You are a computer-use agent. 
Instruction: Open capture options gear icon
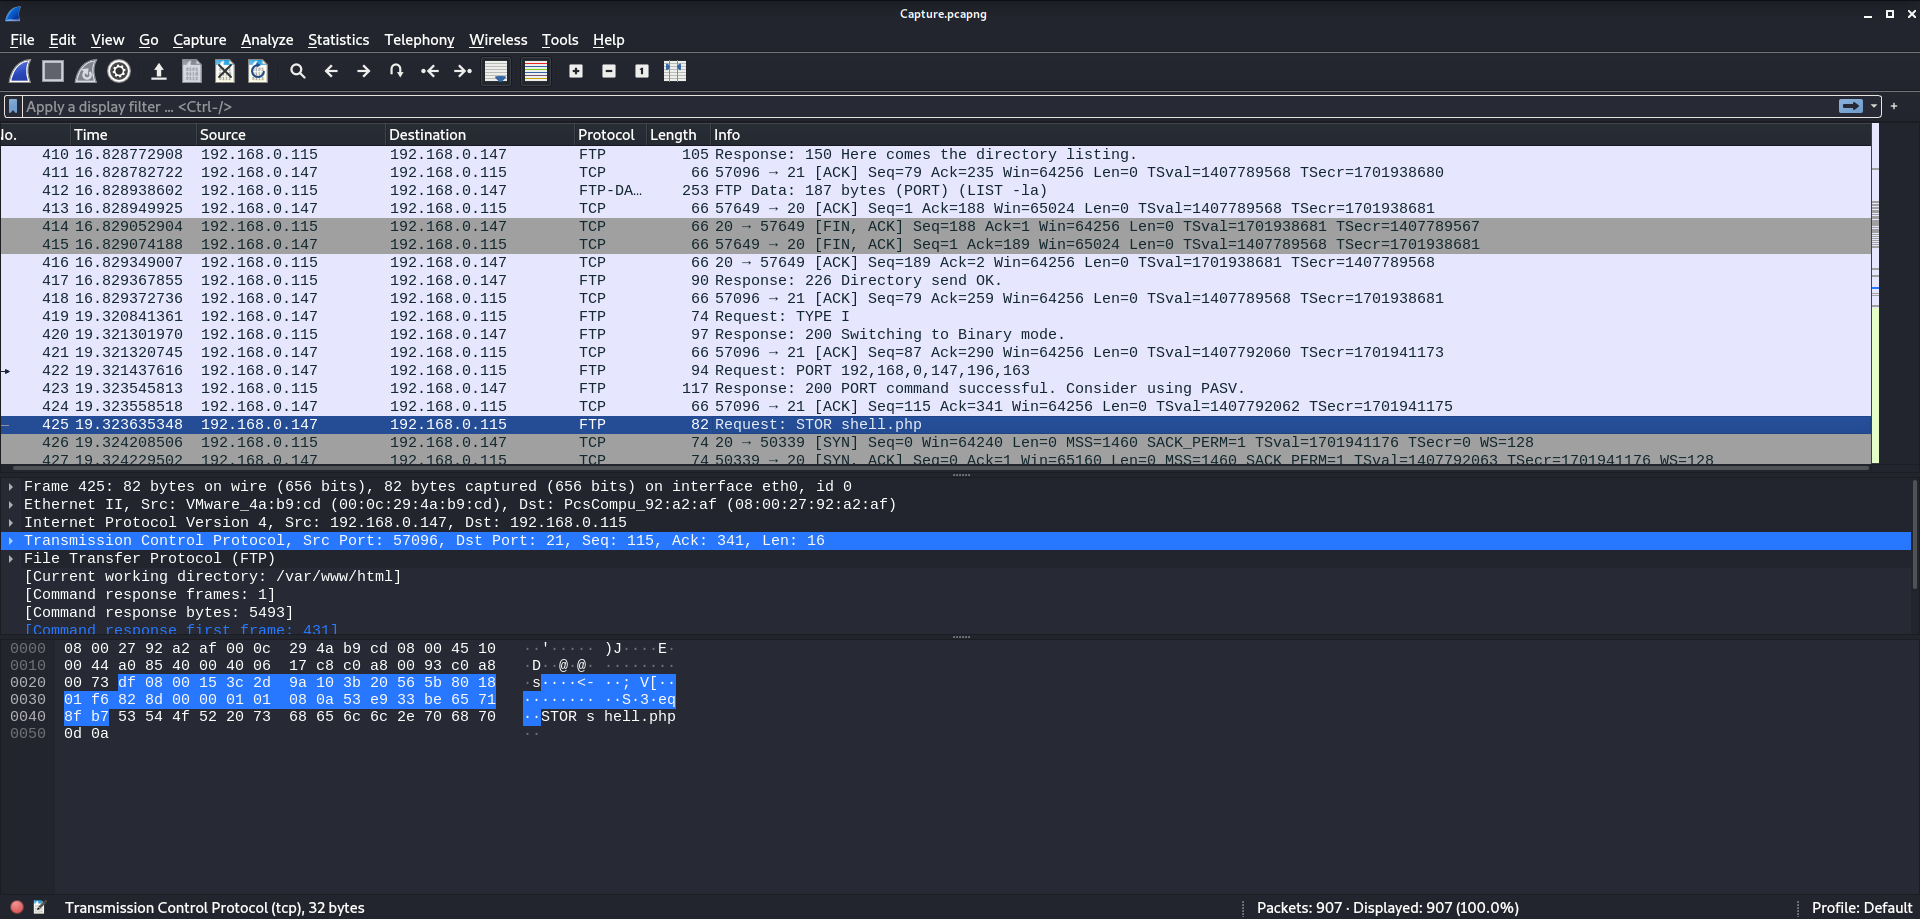(119, 71)
